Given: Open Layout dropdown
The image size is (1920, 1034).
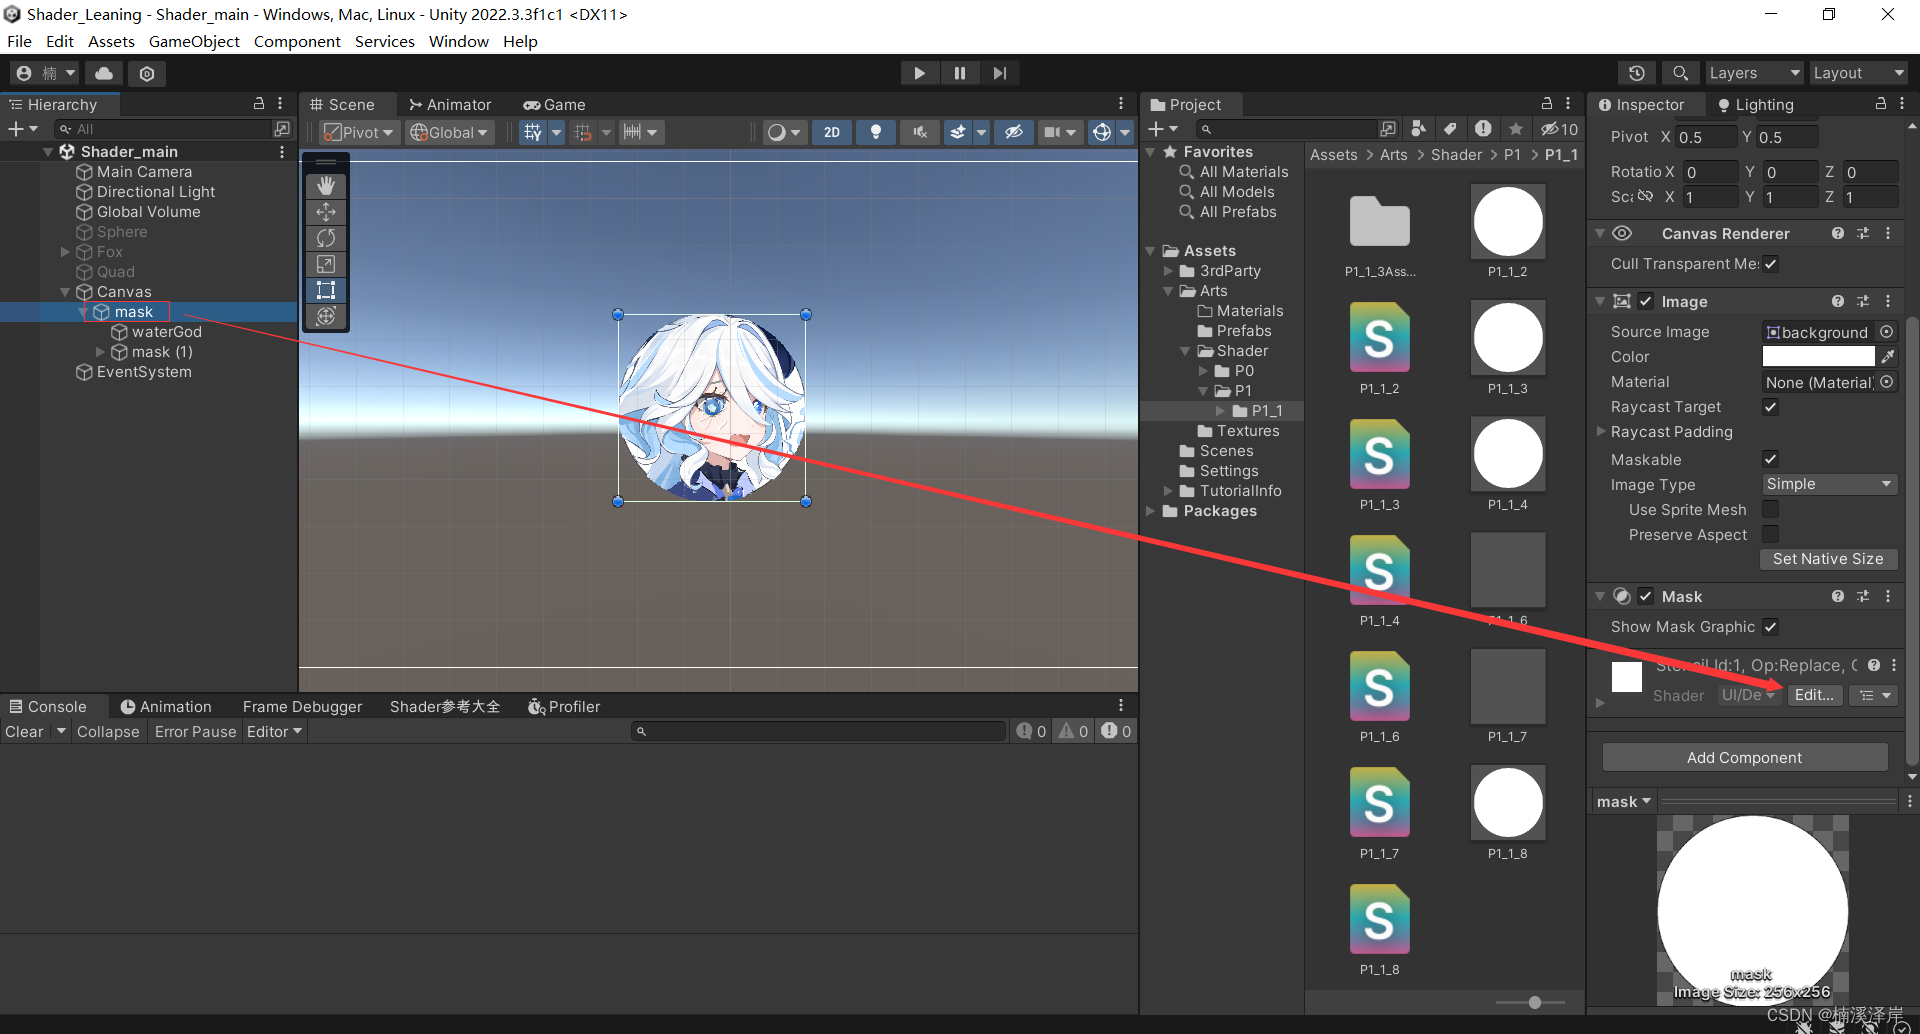Looking at the screenshot, I should click(x=1858, y=73).
